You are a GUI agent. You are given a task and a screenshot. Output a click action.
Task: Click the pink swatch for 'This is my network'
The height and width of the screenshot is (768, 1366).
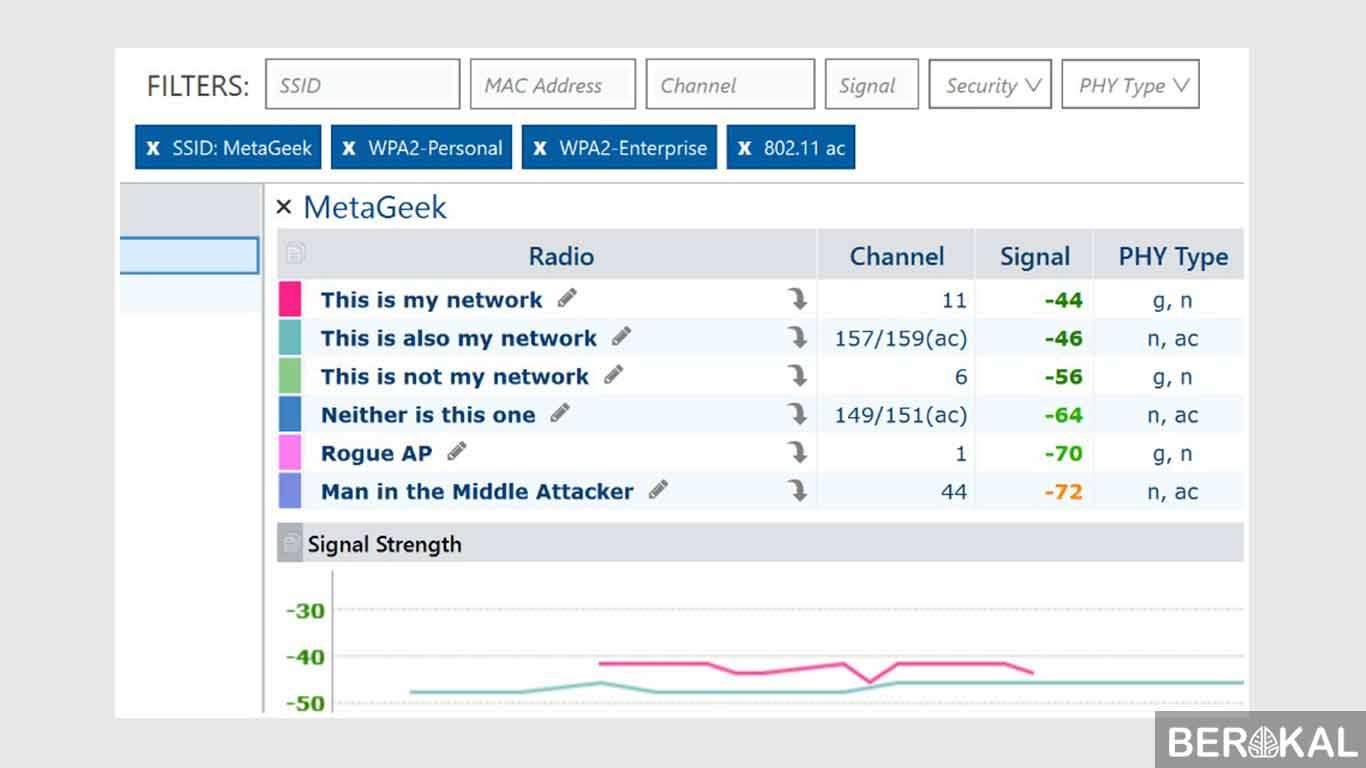click(289, 299)
